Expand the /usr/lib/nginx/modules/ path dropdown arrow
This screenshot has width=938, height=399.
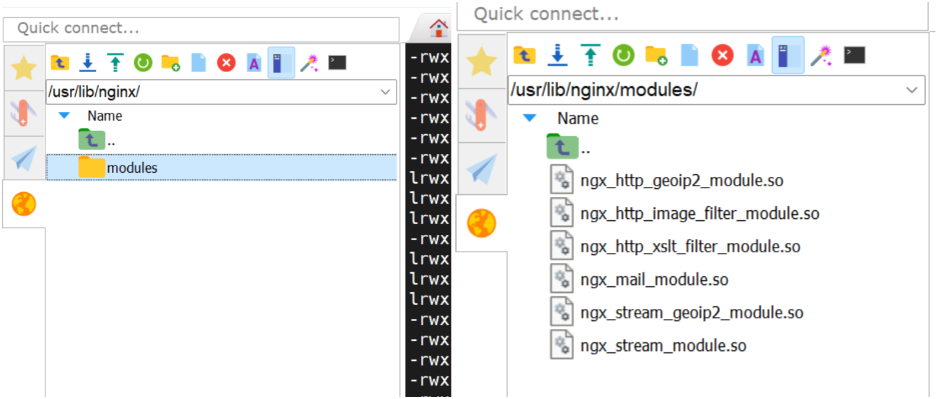click(911, 90)
